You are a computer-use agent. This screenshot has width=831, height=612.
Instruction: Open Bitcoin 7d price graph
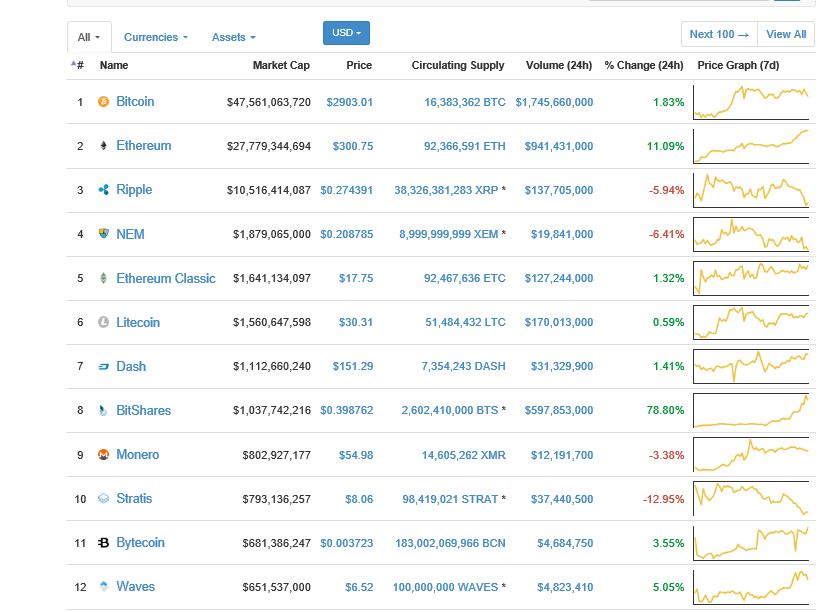tap(751, 102)
